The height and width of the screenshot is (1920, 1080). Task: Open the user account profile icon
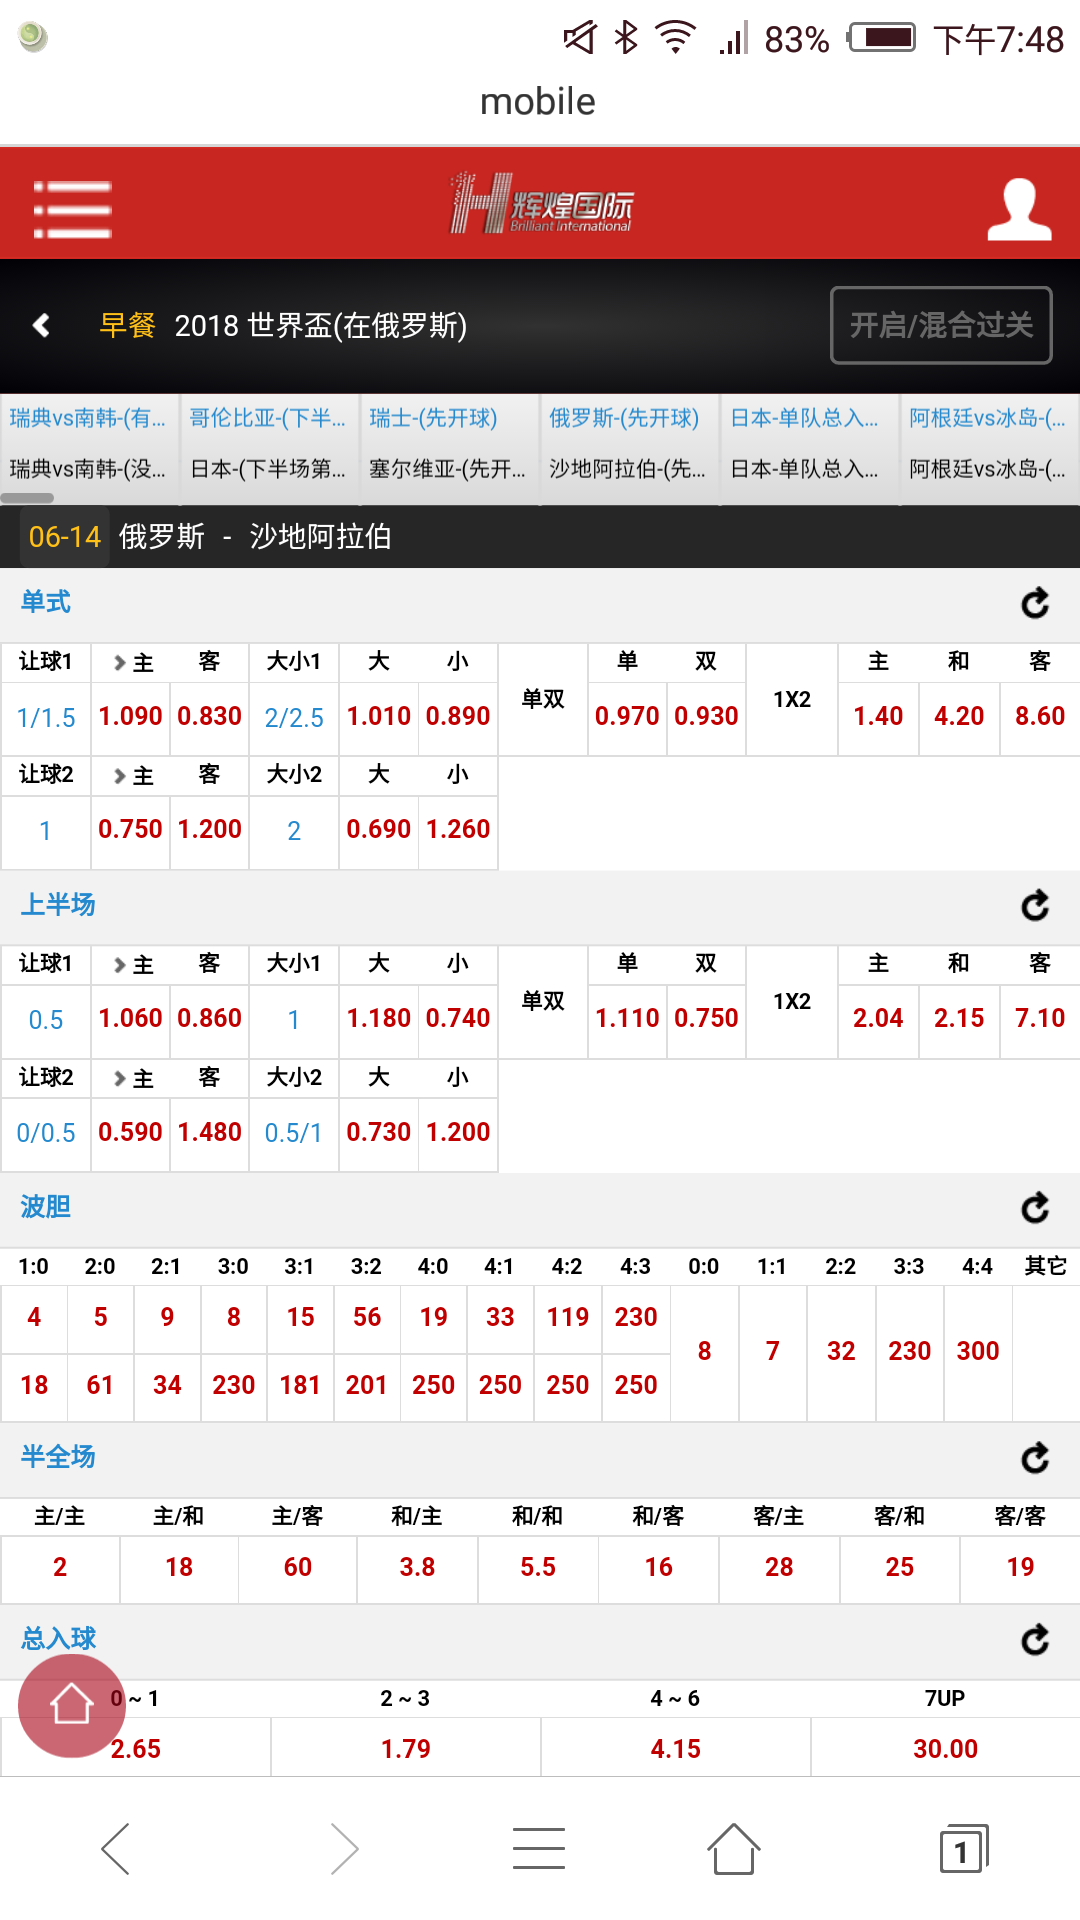pyautogui.click(x=1019, y=209)
